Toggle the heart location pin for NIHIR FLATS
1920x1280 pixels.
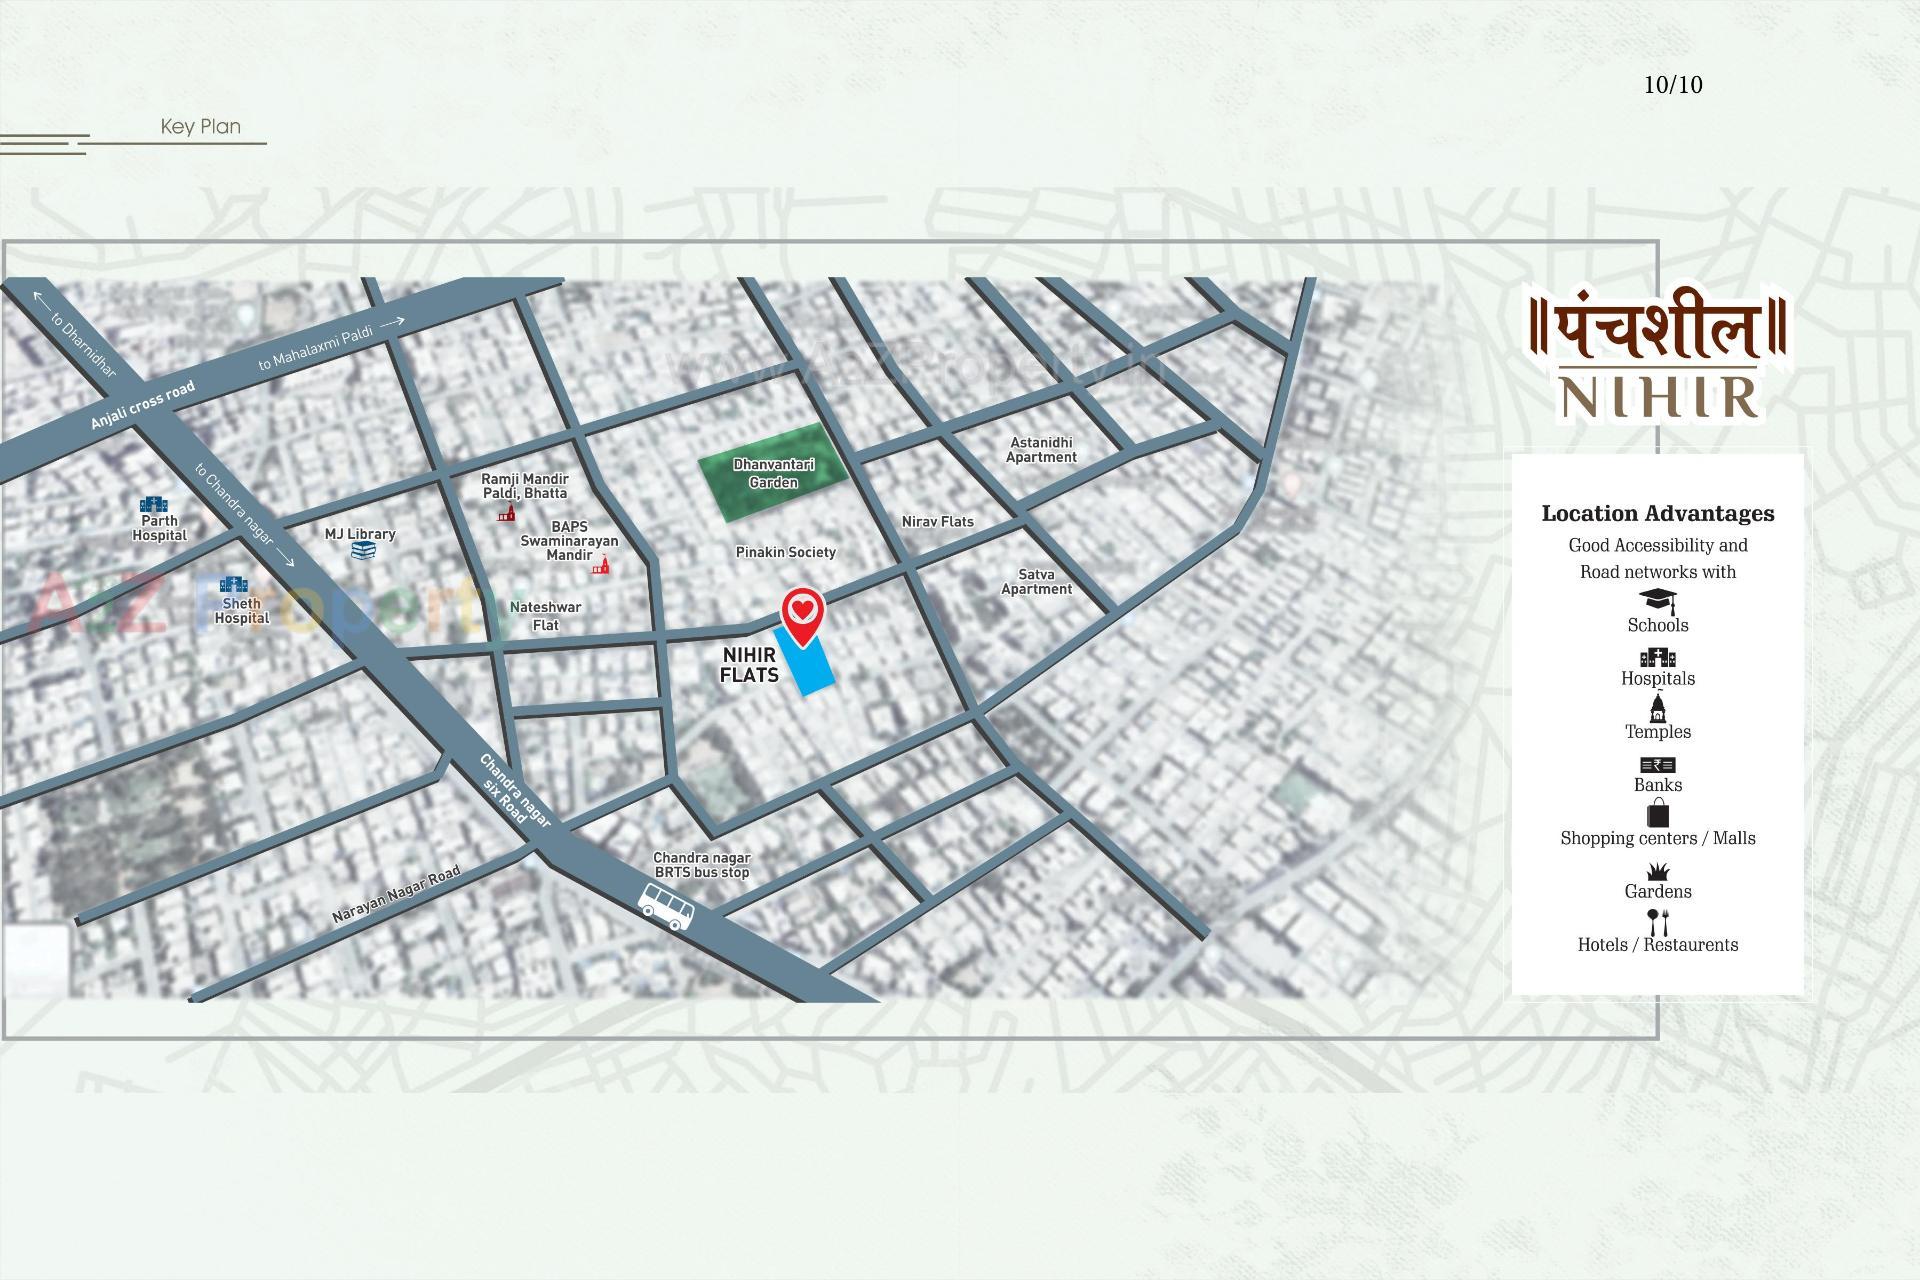point(803,613)
